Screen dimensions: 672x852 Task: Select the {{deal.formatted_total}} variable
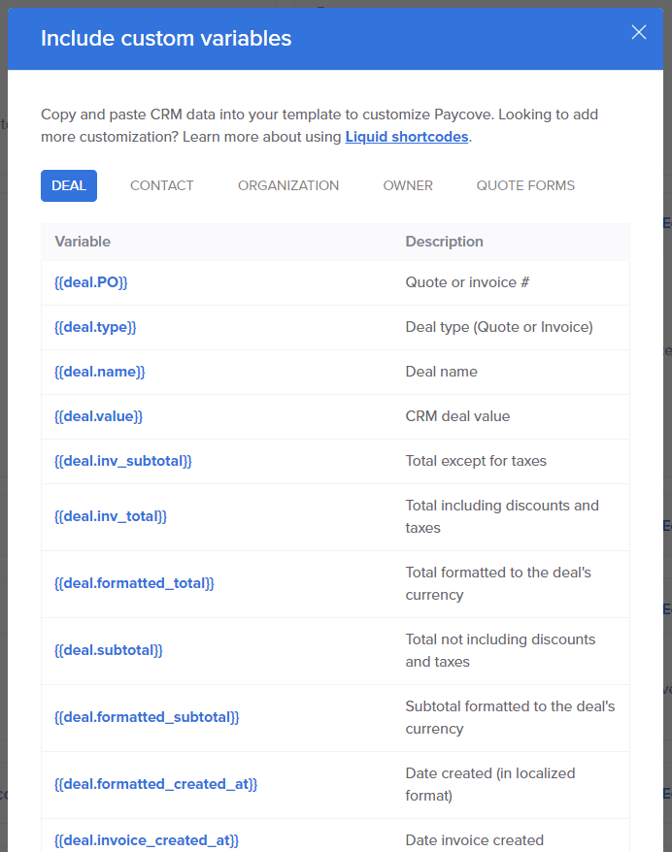coord(134,583)
